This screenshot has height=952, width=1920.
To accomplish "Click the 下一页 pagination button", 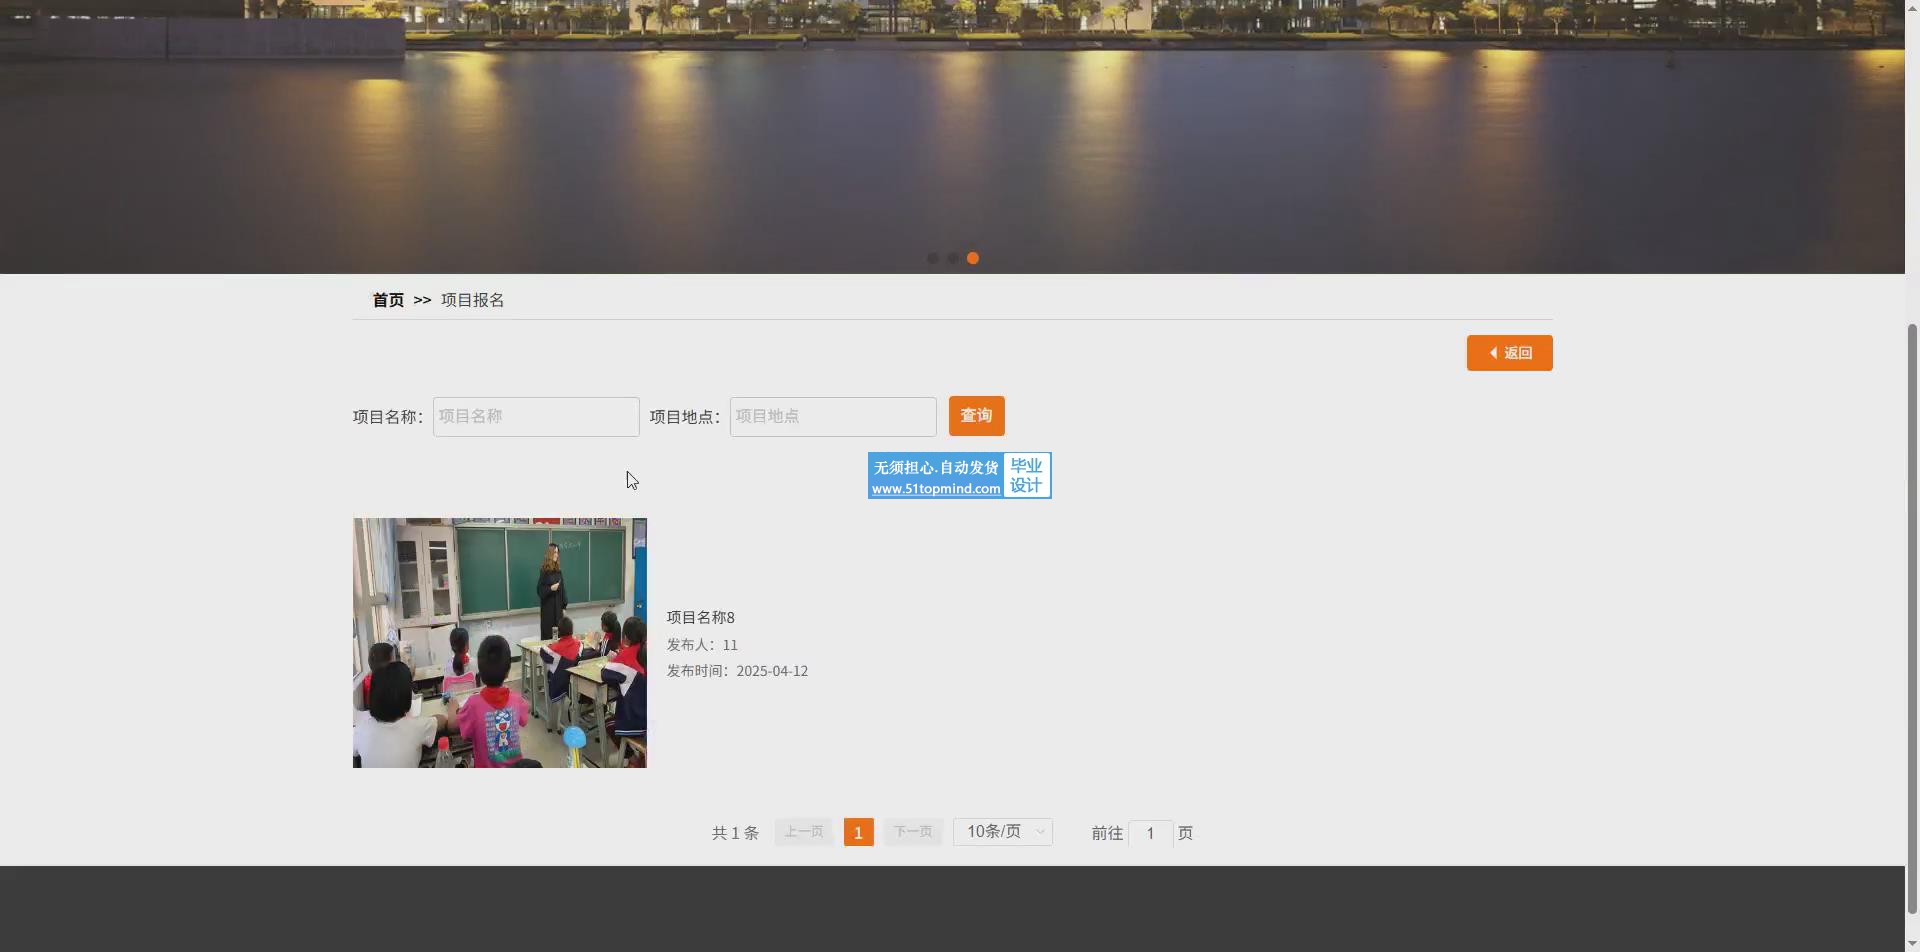I will 912,832.
